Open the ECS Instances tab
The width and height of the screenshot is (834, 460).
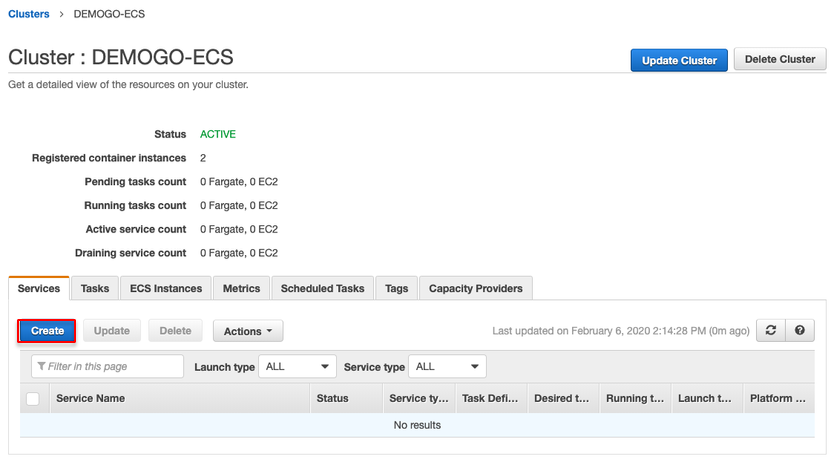pos(166,288)
